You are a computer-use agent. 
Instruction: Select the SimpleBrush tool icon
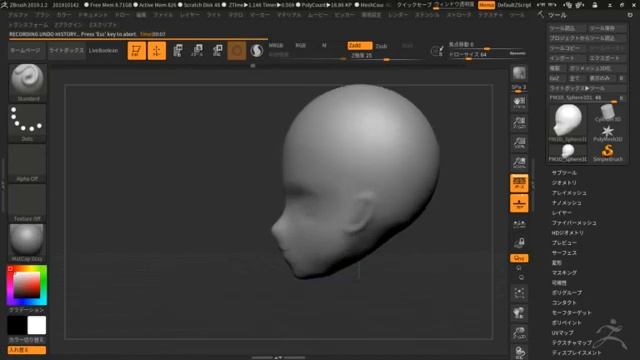(x=608, y=153)
